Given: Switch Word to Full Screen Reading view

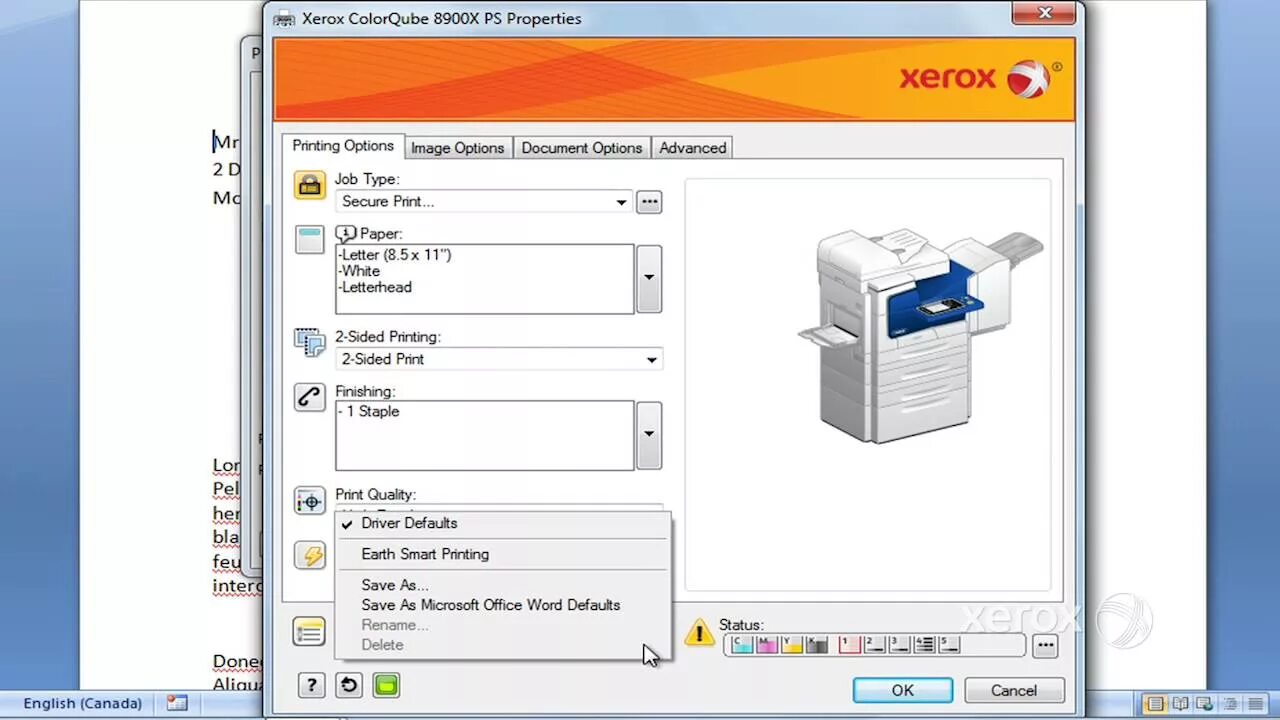Looking at the screenshot, I should tap(1180, 704).
